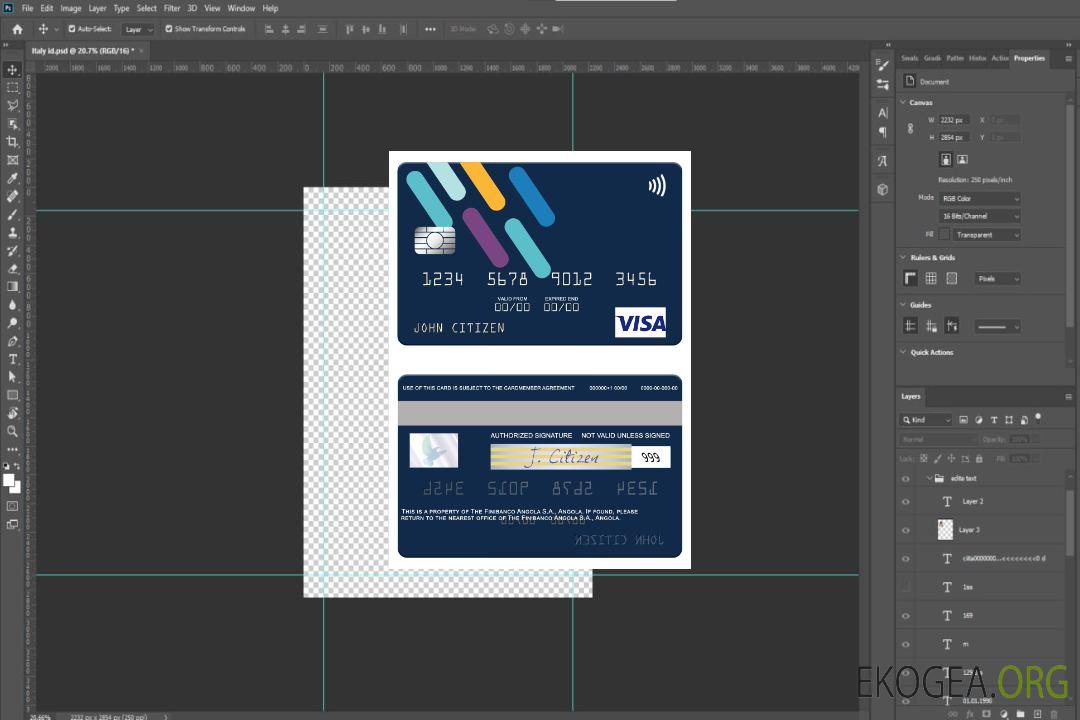Screen dimensions: 1080x720
Task: Set canvas to landscape orientation
Action: point(962,159)
